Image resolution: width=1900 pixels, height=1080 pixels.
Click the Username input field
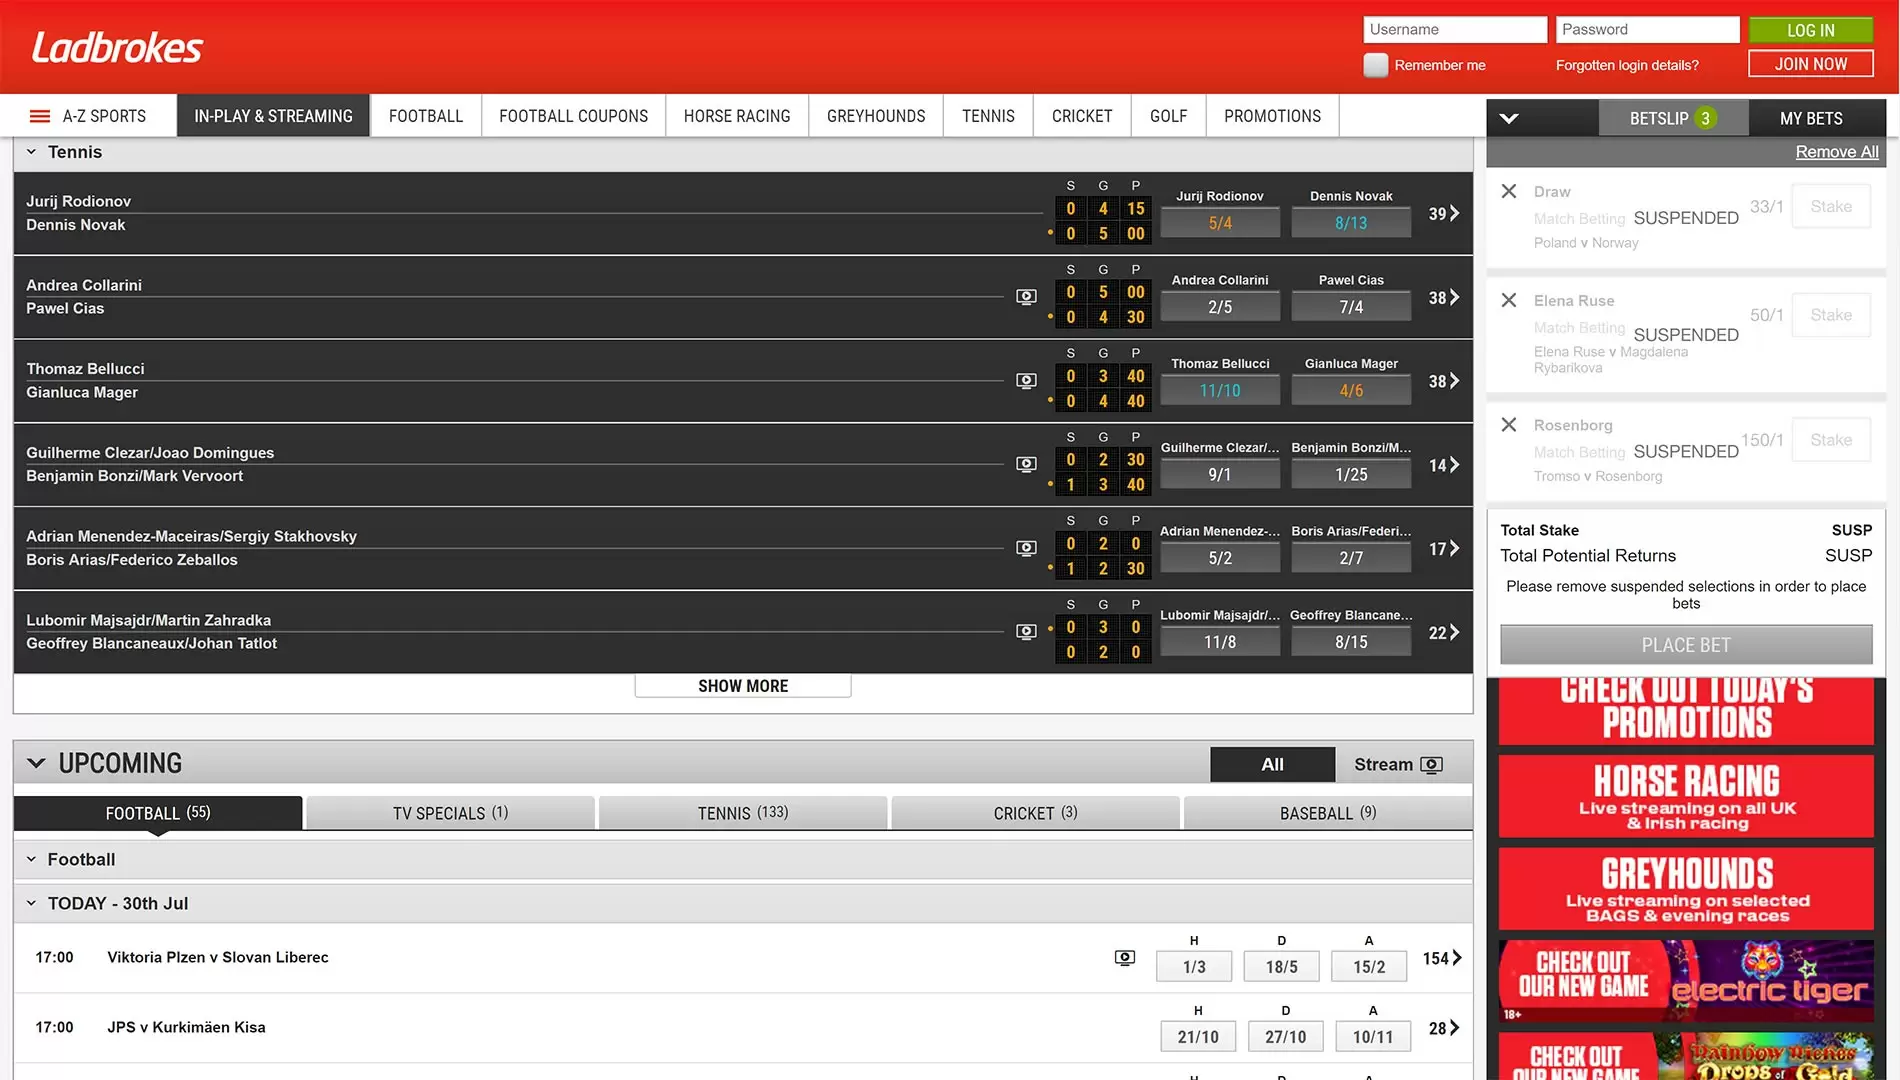click(x=1455, y=30)
